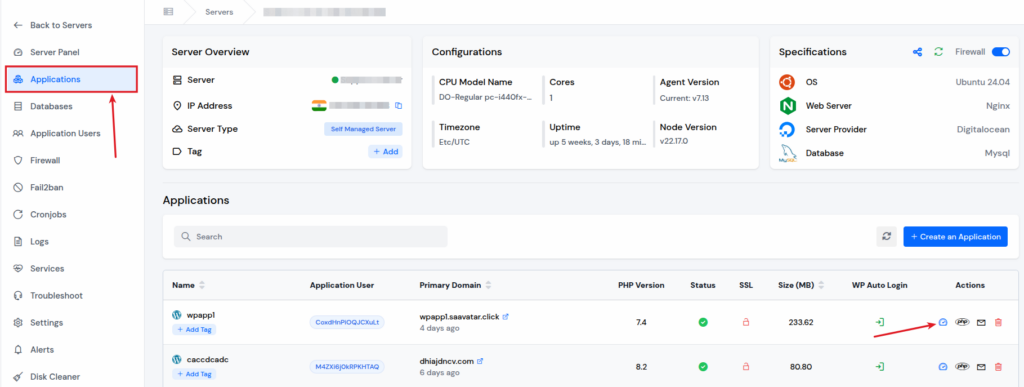Add Tag to caccdcadc application
This screenshot has height=387, width=1024.
(194, 374)
